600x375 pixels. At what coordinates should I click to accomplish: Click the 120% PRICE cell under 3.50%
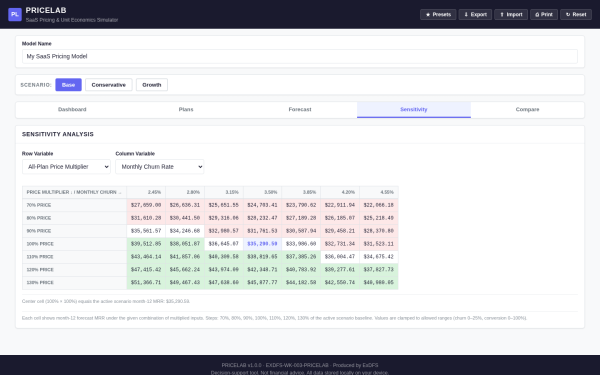point(262,270)
